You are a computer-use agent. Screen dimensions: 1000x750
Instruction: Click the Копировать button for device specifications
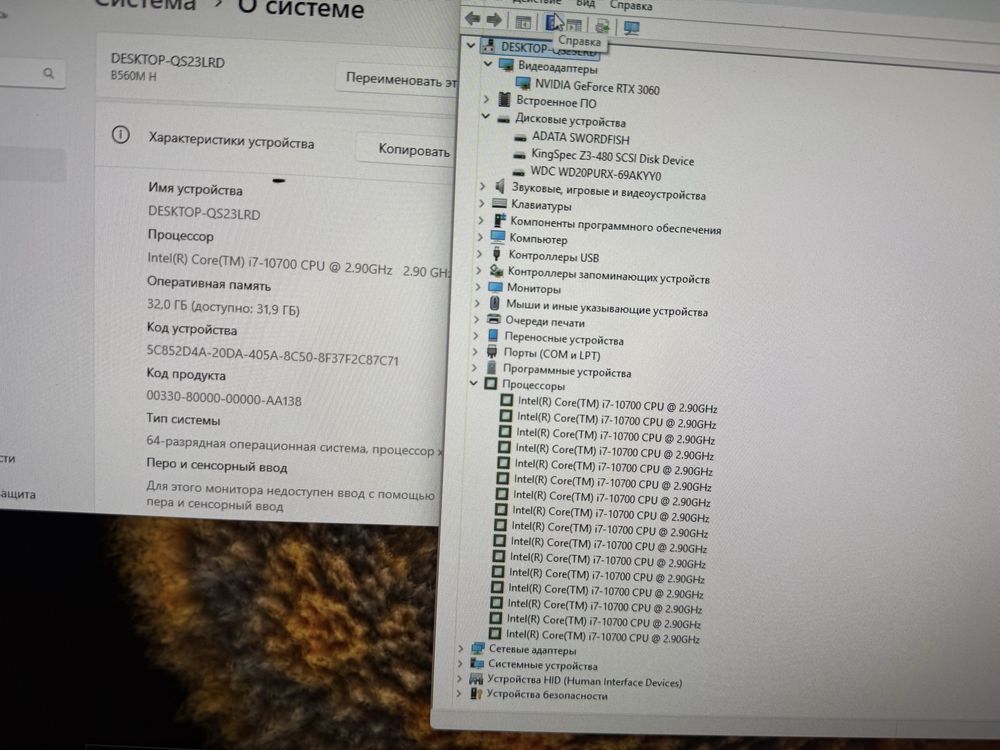(x=406, y=149)
